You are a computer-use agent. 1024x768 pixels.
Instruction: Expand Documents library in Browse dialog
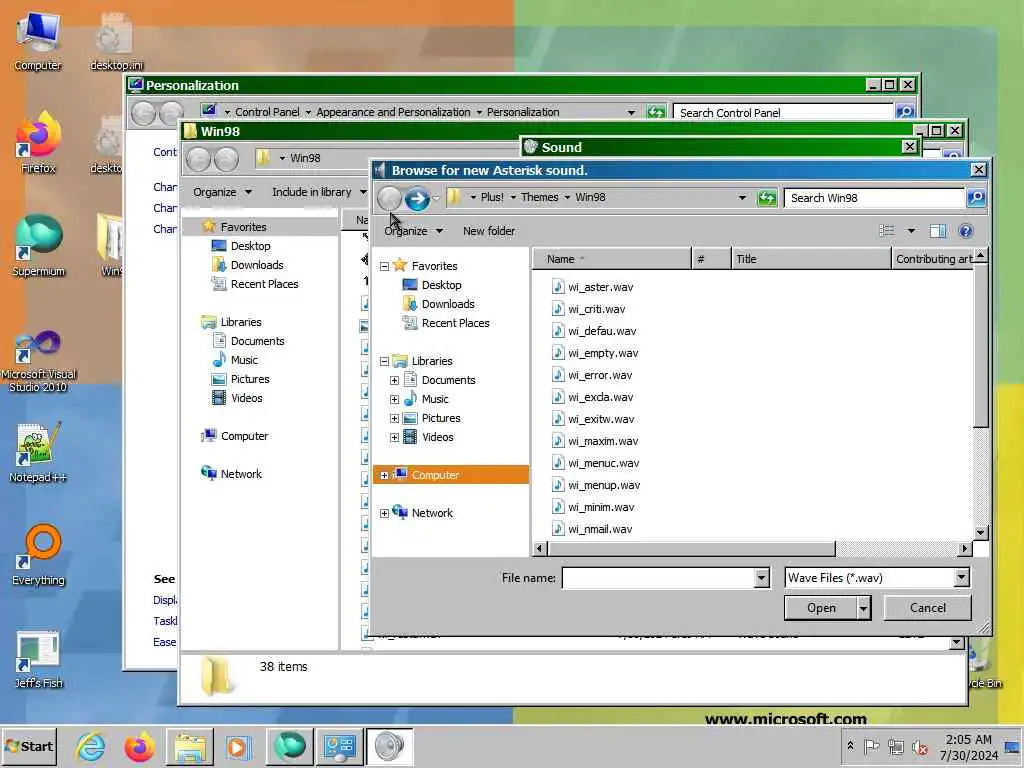394,380
